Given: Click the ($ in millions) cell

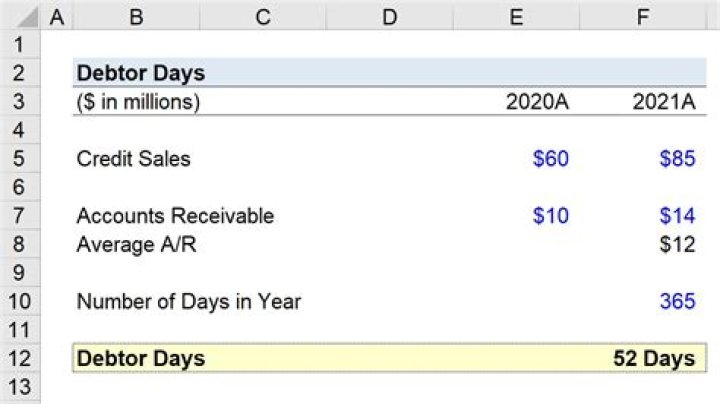Looking at the screenshot, I should click(x=138, y=102).
